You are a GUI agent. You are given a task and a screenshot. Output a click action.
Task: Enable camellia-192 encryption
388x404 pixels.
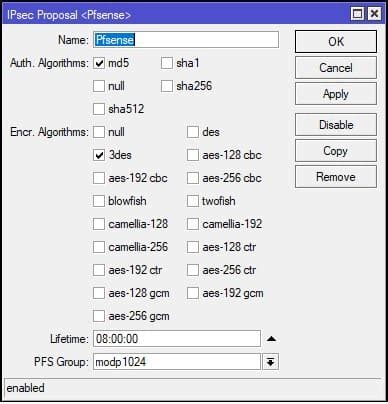point(193,224)
